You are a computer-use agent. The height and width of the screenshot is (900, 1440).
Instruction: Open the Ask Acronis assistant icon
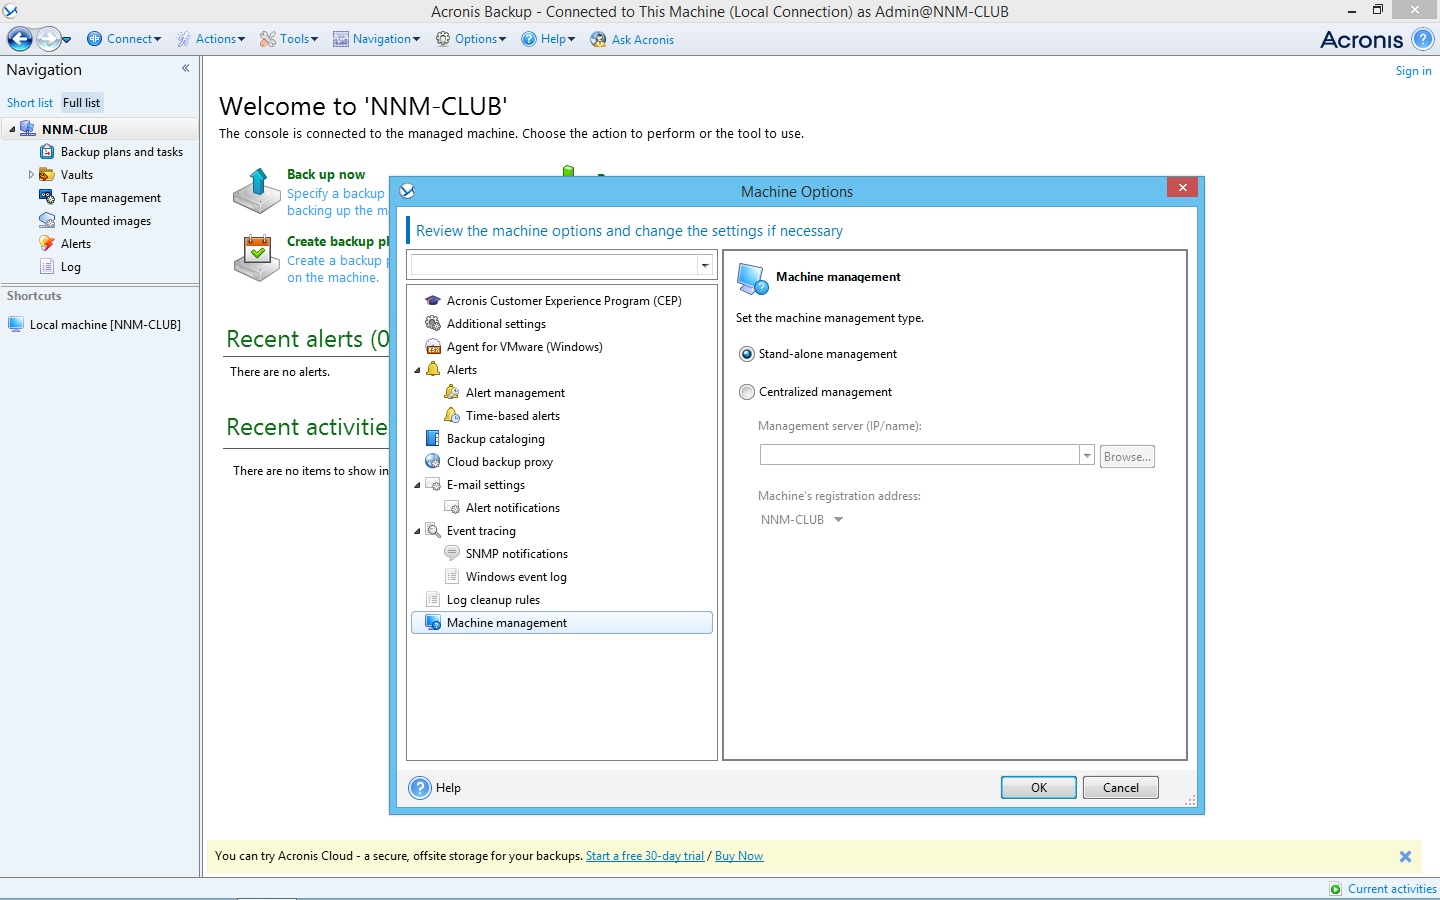click(598, 39)
